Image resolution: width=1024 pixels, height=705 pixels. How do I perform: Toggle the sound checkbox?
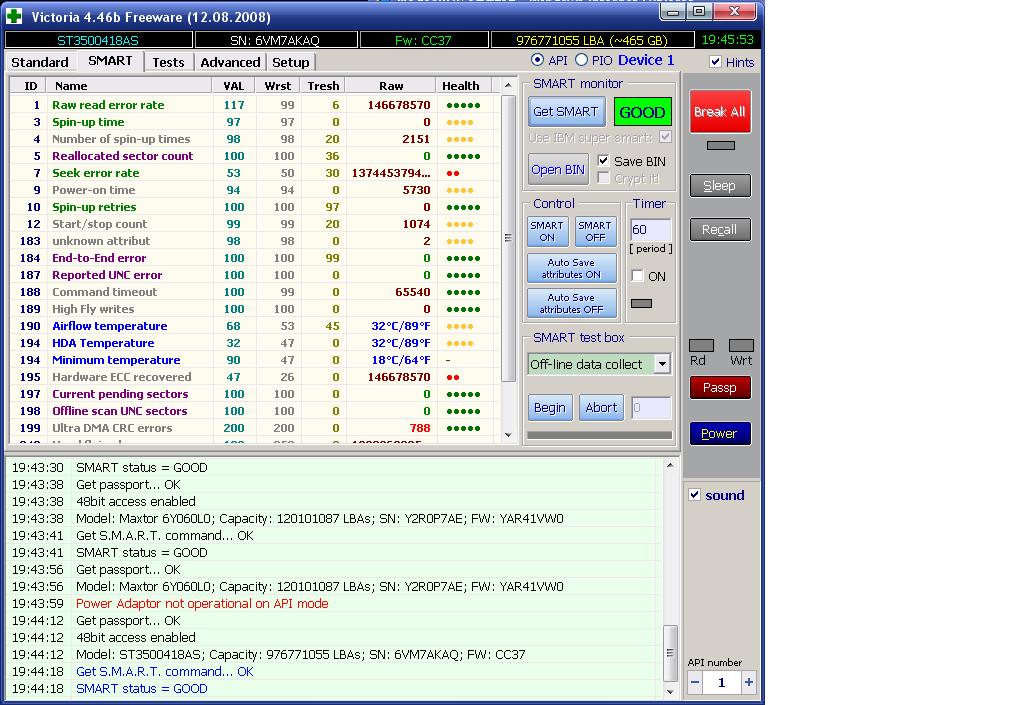(x=695, y=495)
